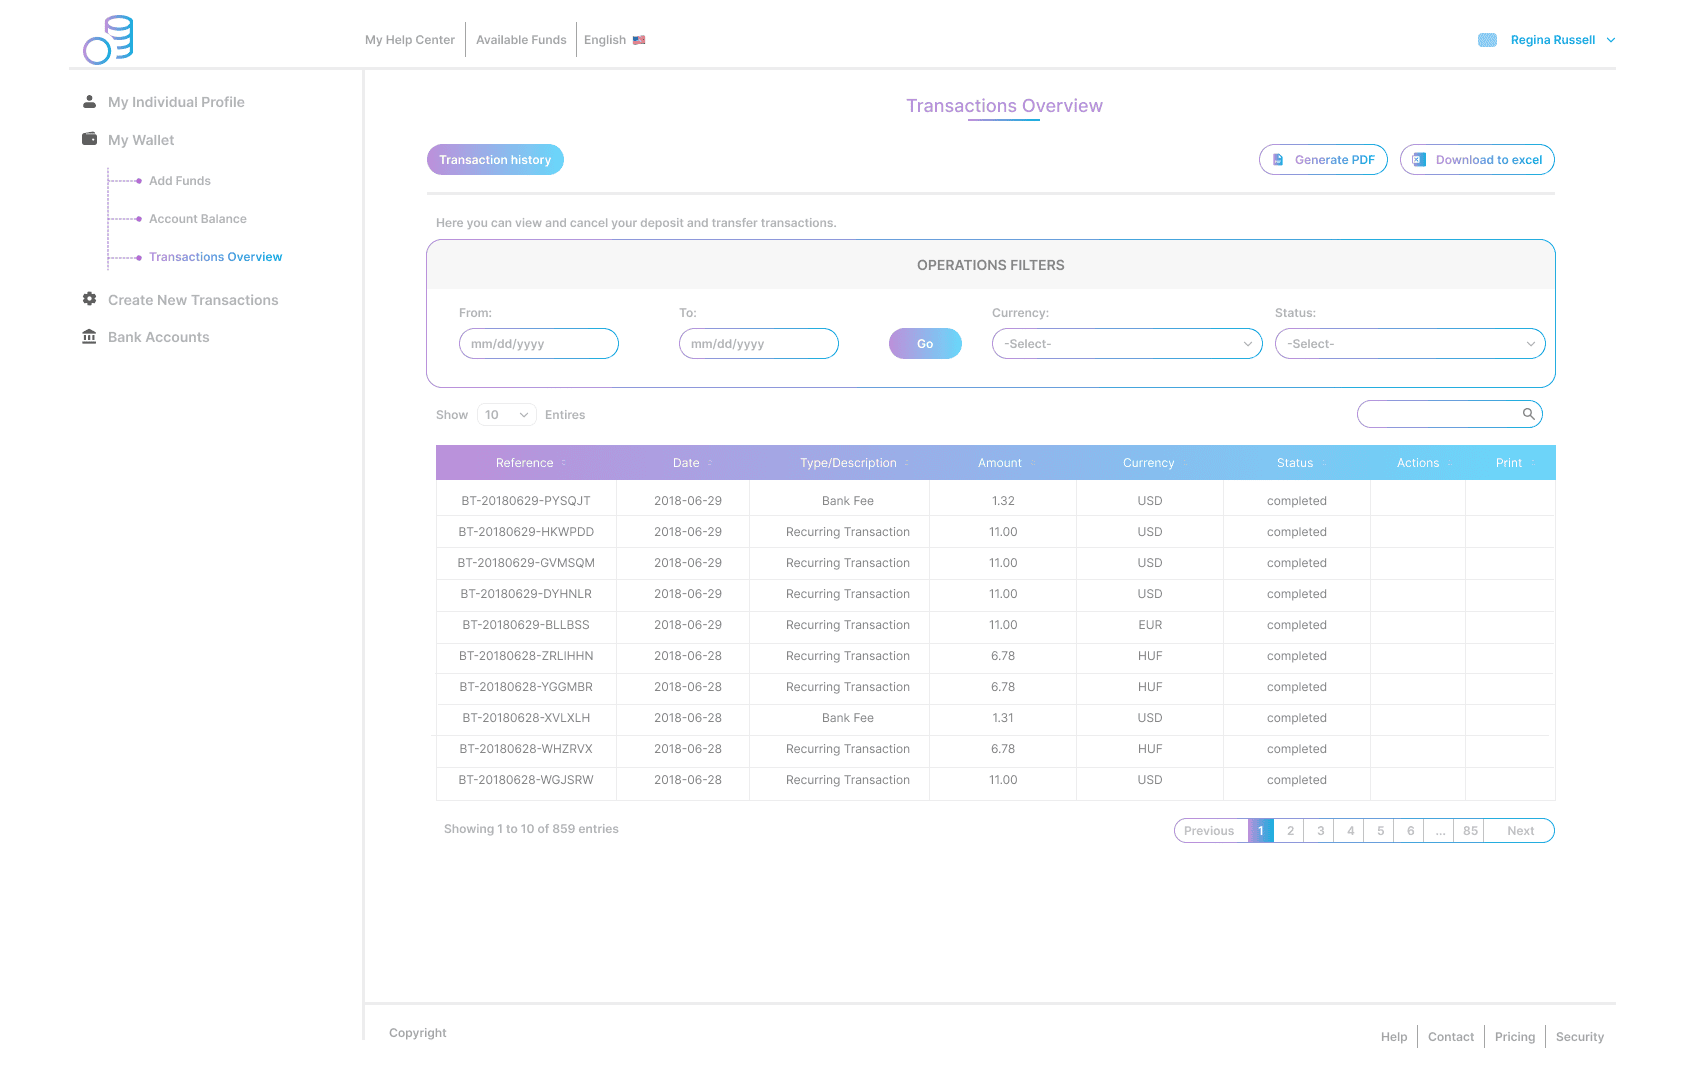Sort the table by Amount column header
Image resolution: width=1686 pixels, height=1066 pixels.
[x=1001, y=463]
